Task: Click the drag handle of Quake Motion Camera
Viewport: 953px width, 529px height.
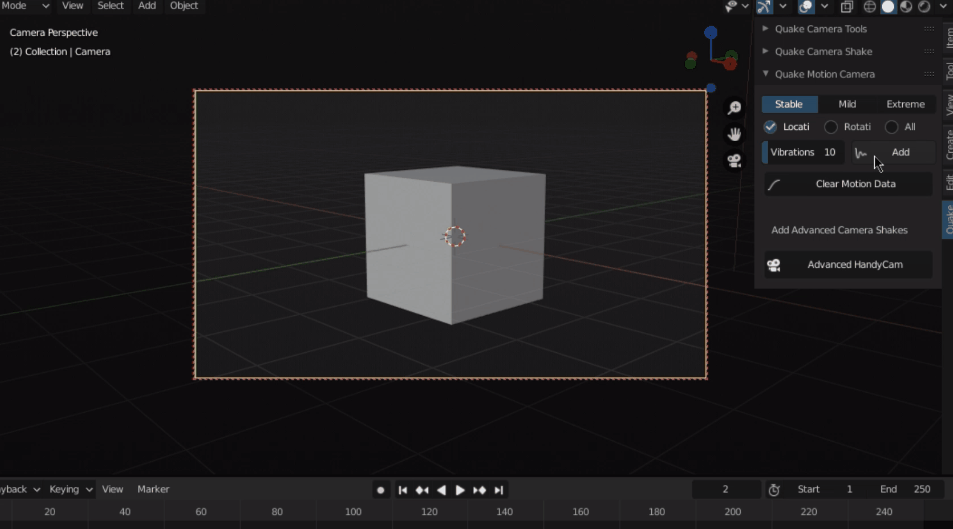Action: (929, 74)
